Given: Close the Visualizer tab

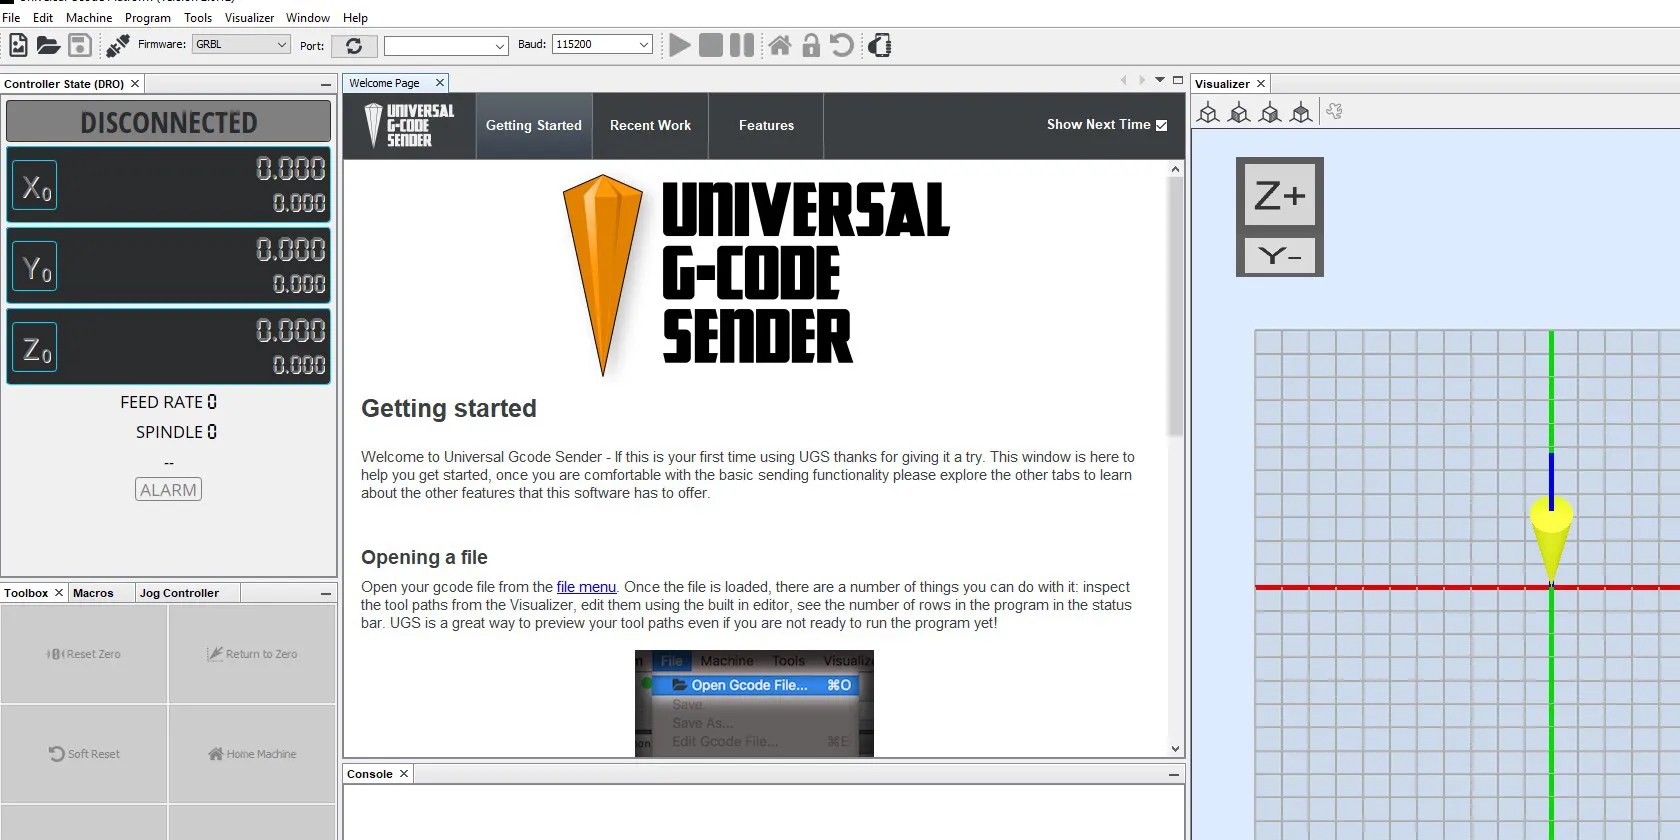Looking at the screenshot, I should pos(1261,84).
